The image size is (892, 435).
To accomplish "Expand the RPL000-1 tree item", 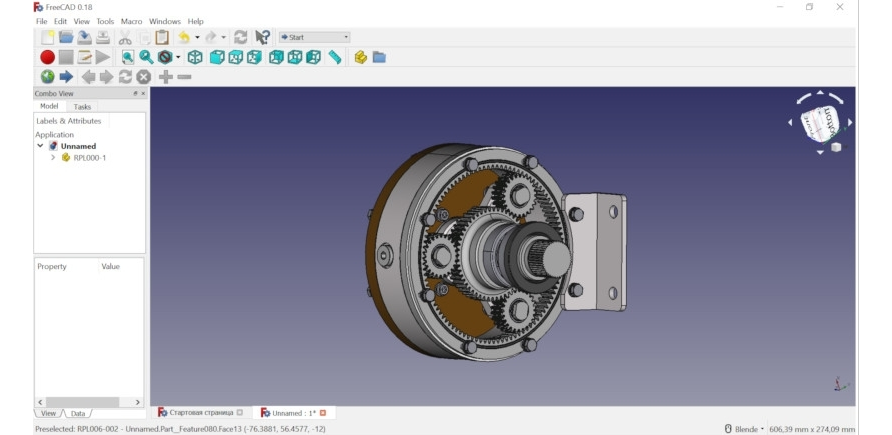I will click(53, 158).
